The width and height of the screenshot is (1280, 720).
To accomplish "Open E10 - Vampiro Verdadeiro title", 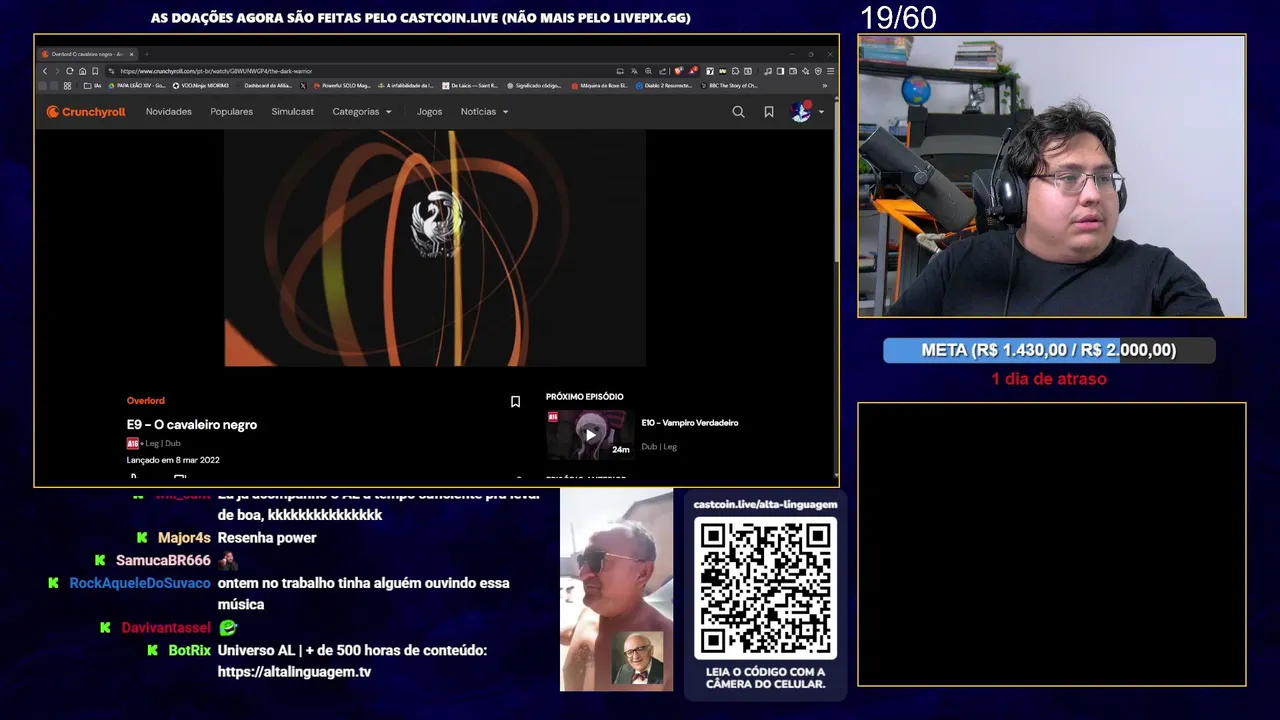I will point(690,423).
